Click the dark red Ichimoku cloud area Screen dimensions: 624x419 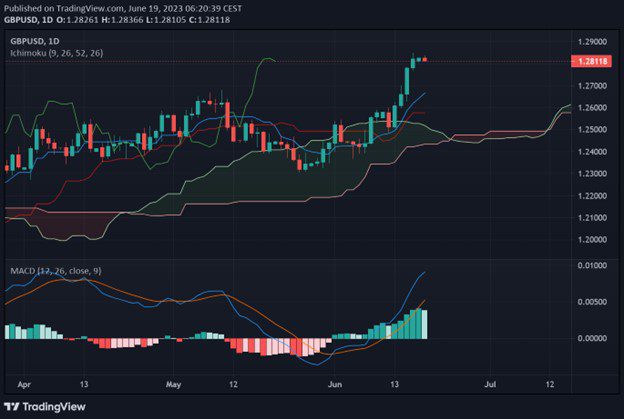pos(50,225)
